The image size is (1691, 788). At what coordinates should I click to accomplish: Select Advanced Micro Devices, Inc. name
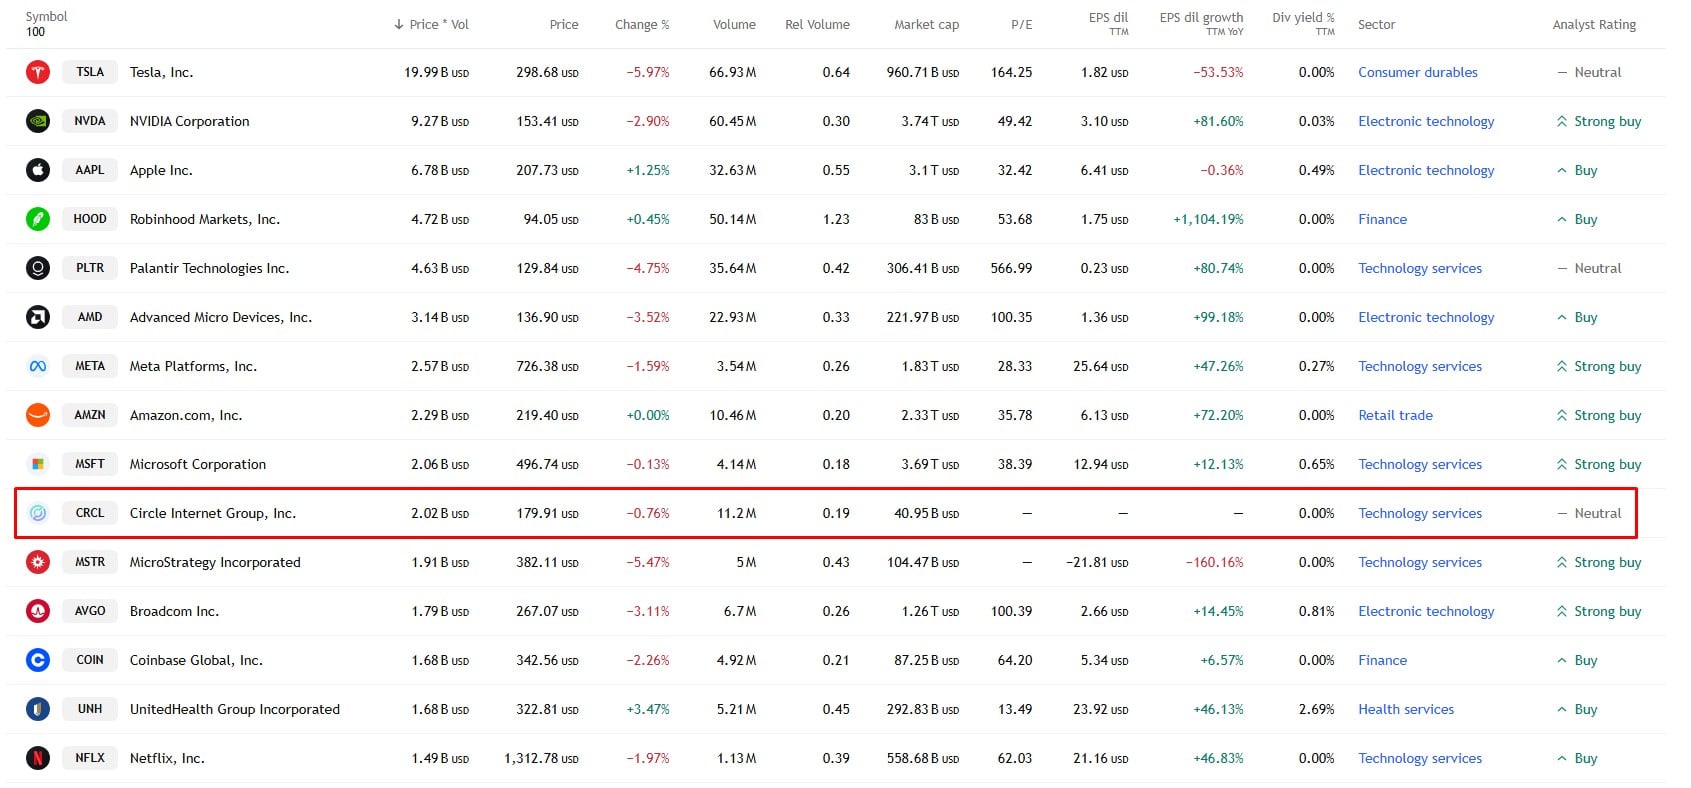point(221,317)
